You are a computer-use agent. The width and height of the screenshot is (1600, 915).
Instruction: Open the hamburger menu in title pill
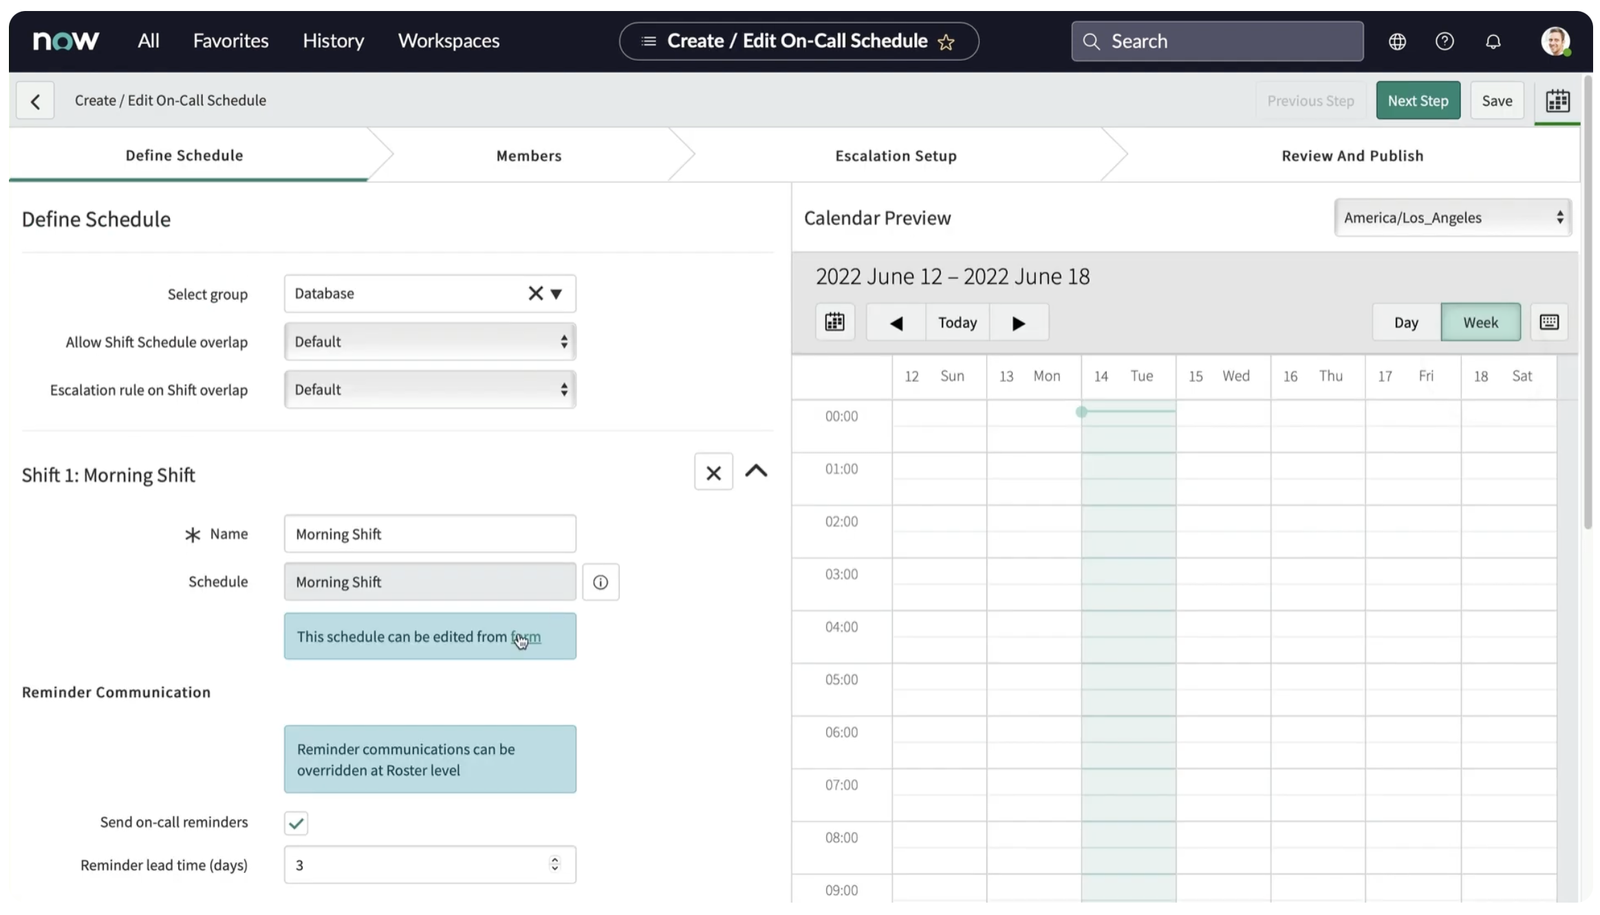[x=649, y=41]
